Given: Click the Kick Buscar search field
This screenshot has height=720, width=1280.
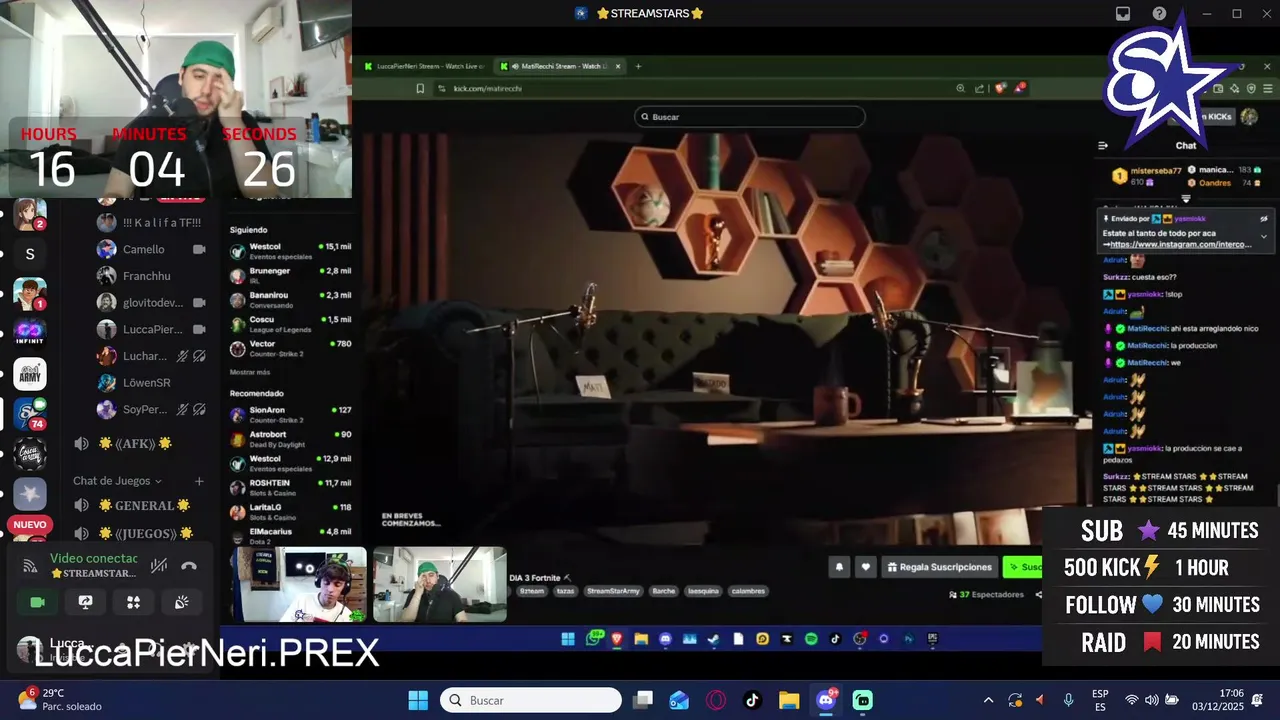Looking at the screenshot, I should 750,117.
